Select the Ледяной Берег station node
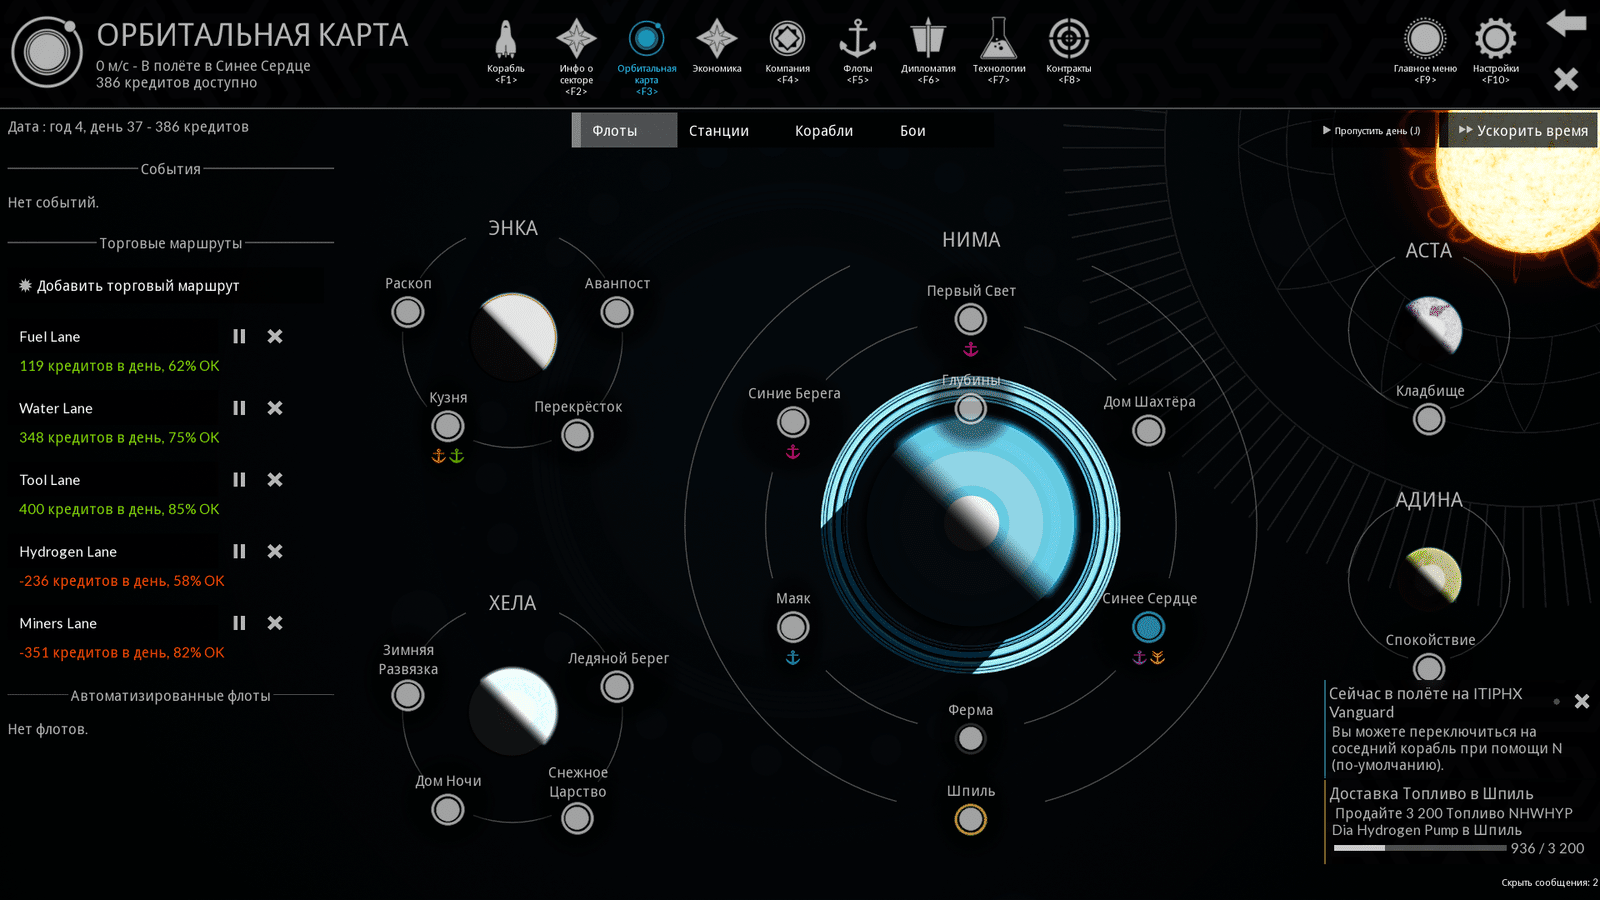 click(x=617, y=687)
